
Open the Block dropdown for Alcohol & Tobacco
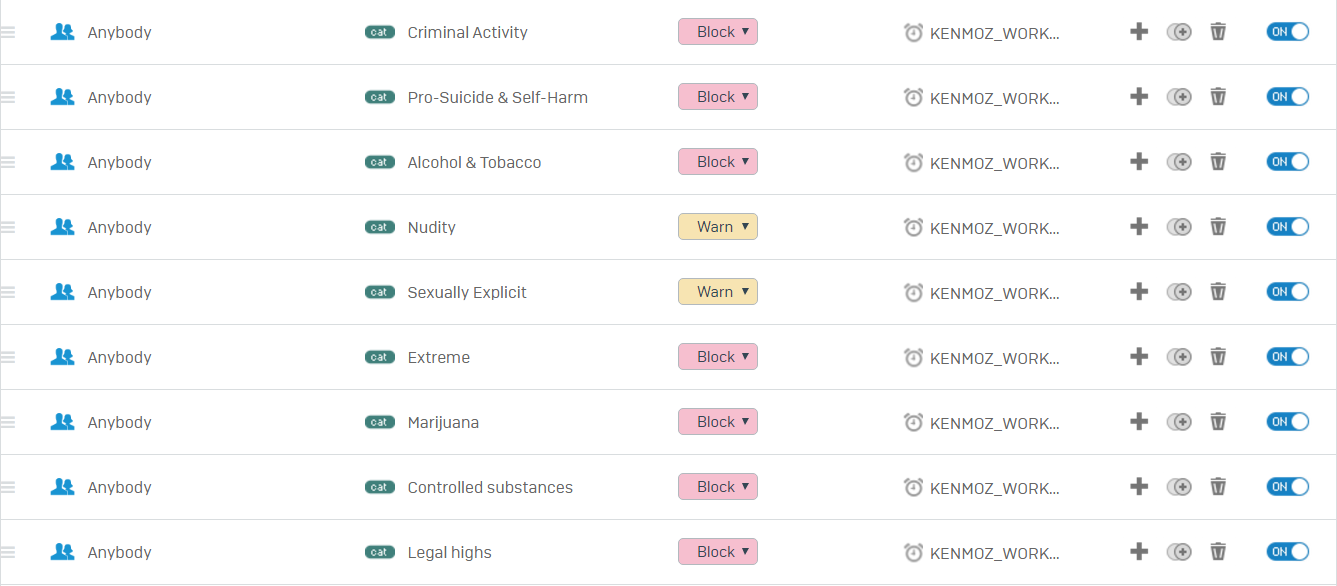(x=718, y=162)
